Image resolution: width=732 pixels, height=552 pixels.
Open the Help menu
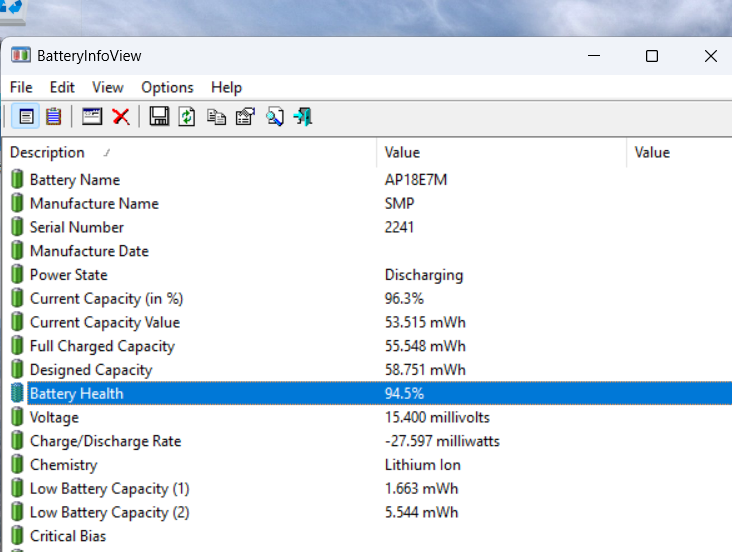click(x=226, y=87)
